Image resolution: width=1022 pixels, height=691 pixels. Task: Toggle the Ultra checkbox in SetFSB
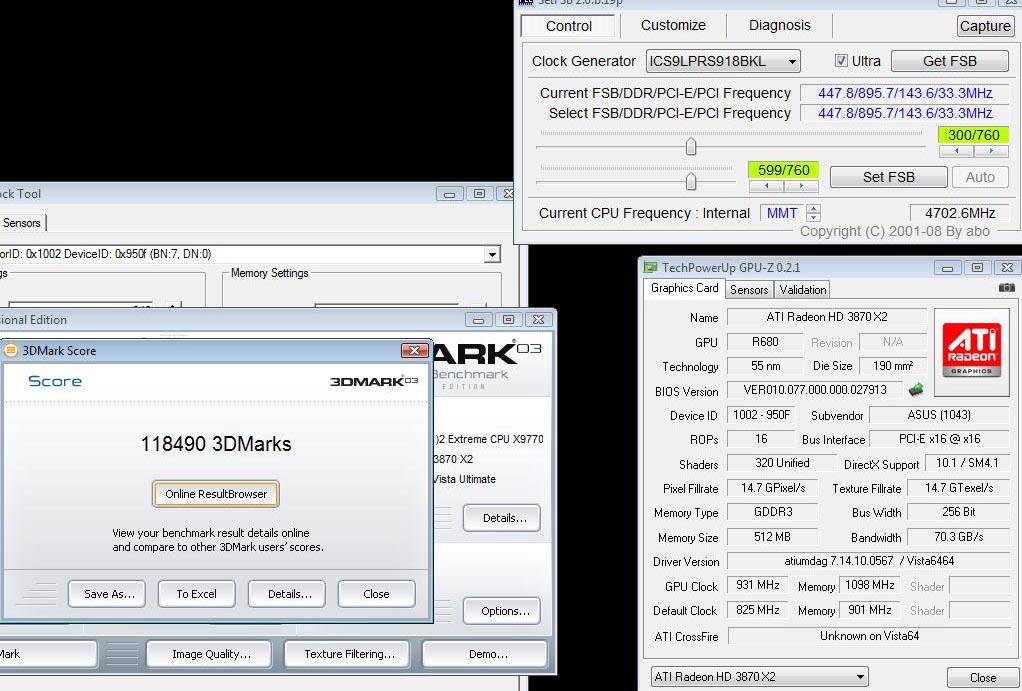coord(841,61)
